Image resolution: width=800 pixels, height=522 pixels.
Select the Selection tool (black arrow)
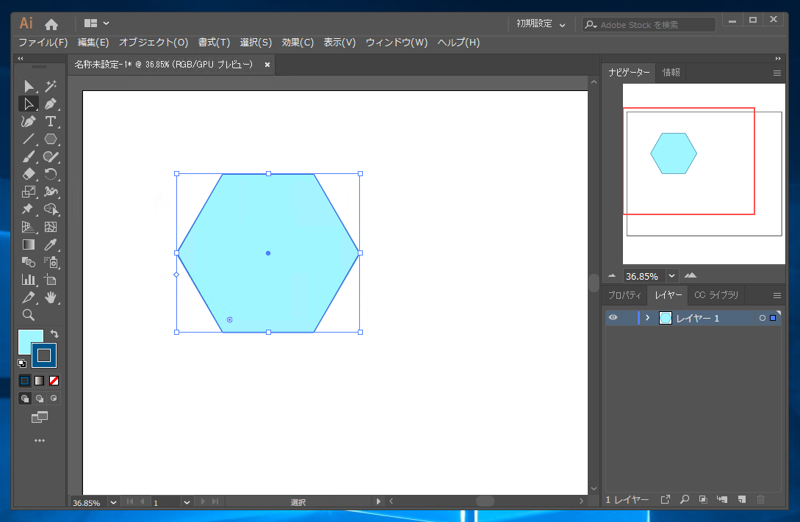[28, 87]
